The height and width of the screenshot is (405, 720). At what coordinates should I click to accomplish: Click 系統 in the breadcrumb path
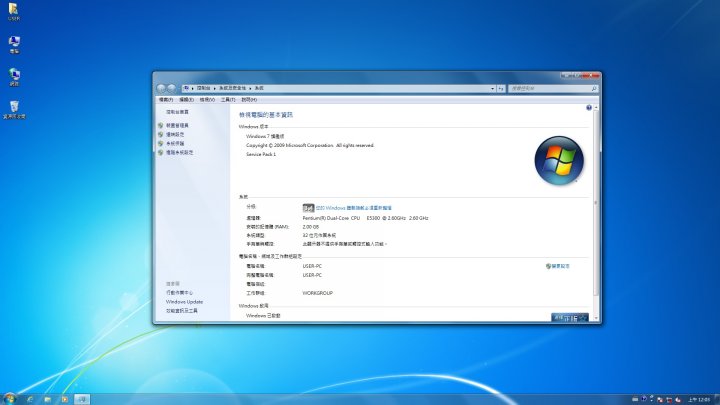pos(259,88)
